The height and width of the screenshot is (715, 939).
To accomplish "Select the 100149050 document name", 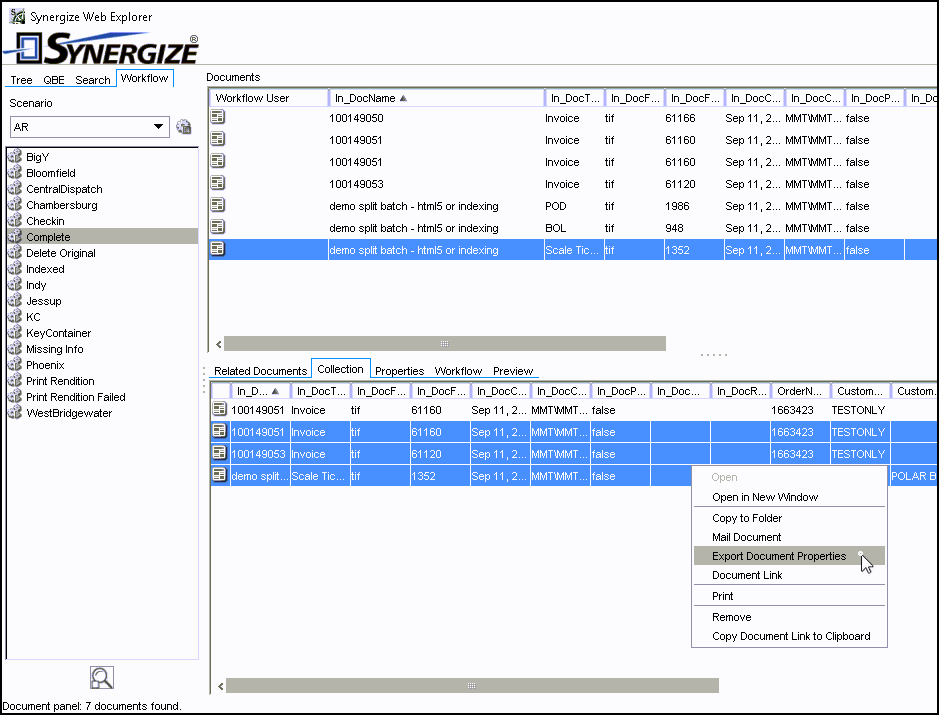I will coord(356,118).
